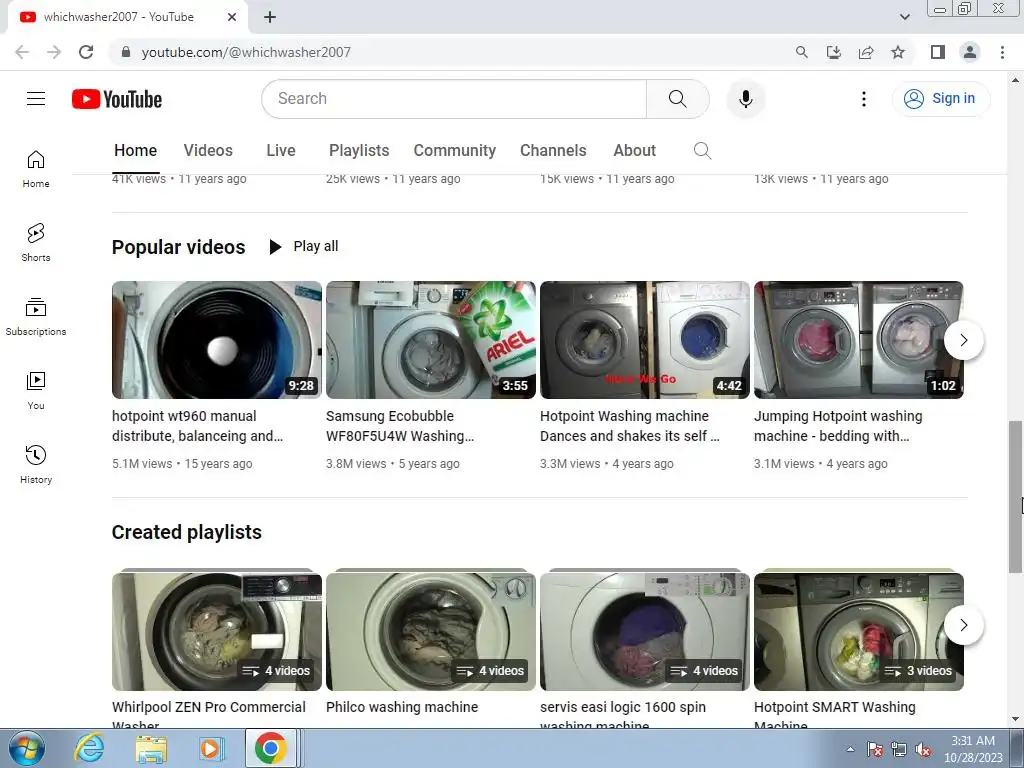Reload the page
Screen dimensions: 1024x768
[86, 52]
